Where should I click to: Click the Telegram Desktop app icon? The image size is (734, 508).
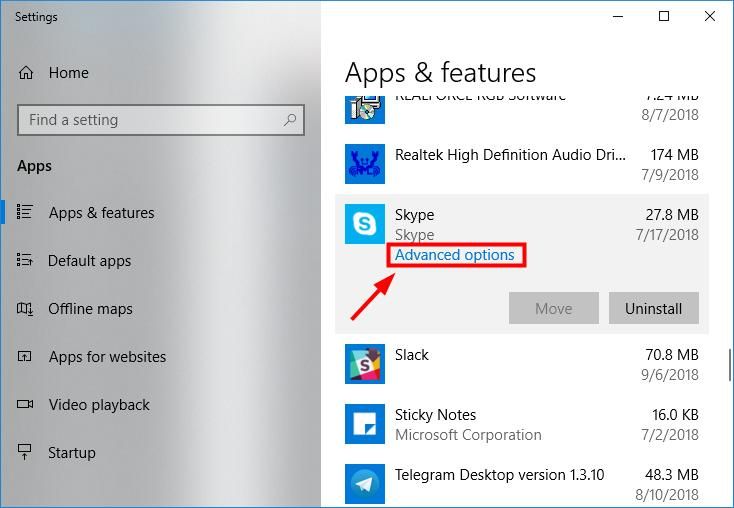point(365,484)
